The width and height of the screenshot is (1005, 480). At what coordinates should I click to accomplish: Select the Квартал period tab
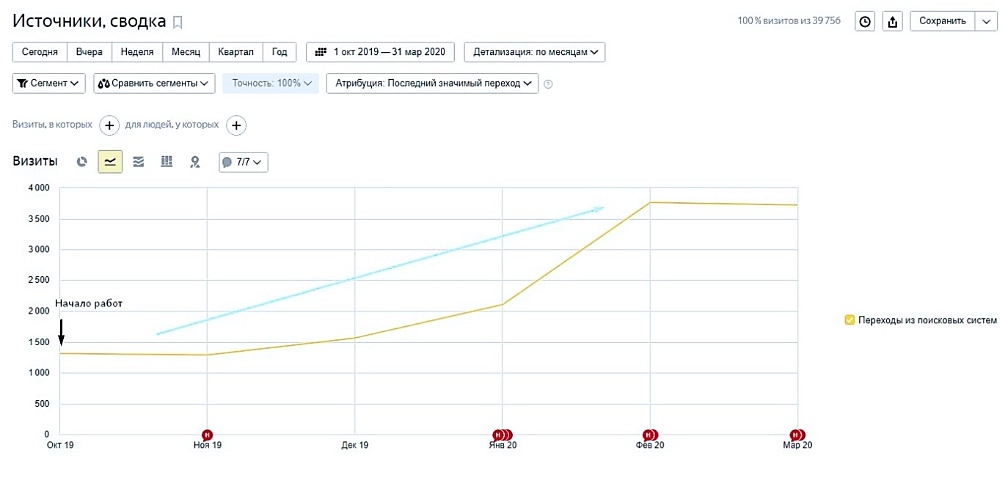236,52
